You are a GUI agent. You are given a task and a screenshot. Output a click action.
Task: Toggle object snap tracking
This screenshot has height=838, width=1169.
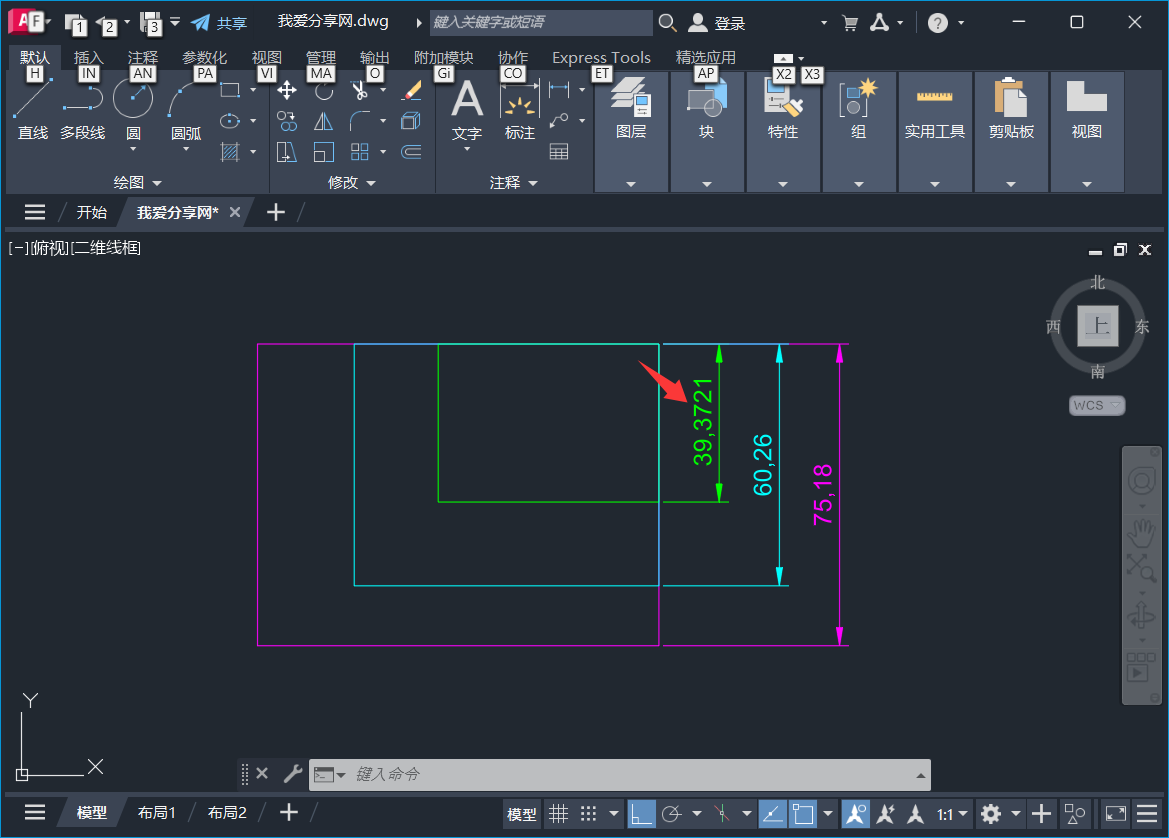point(772,814)
